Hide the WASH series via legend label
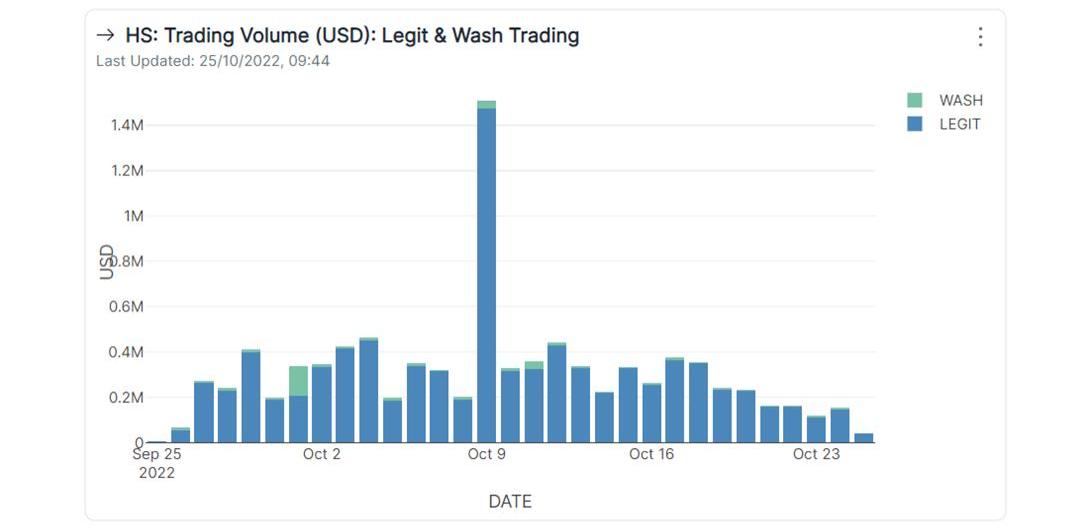1090x532 pixels. click(961, 100)
